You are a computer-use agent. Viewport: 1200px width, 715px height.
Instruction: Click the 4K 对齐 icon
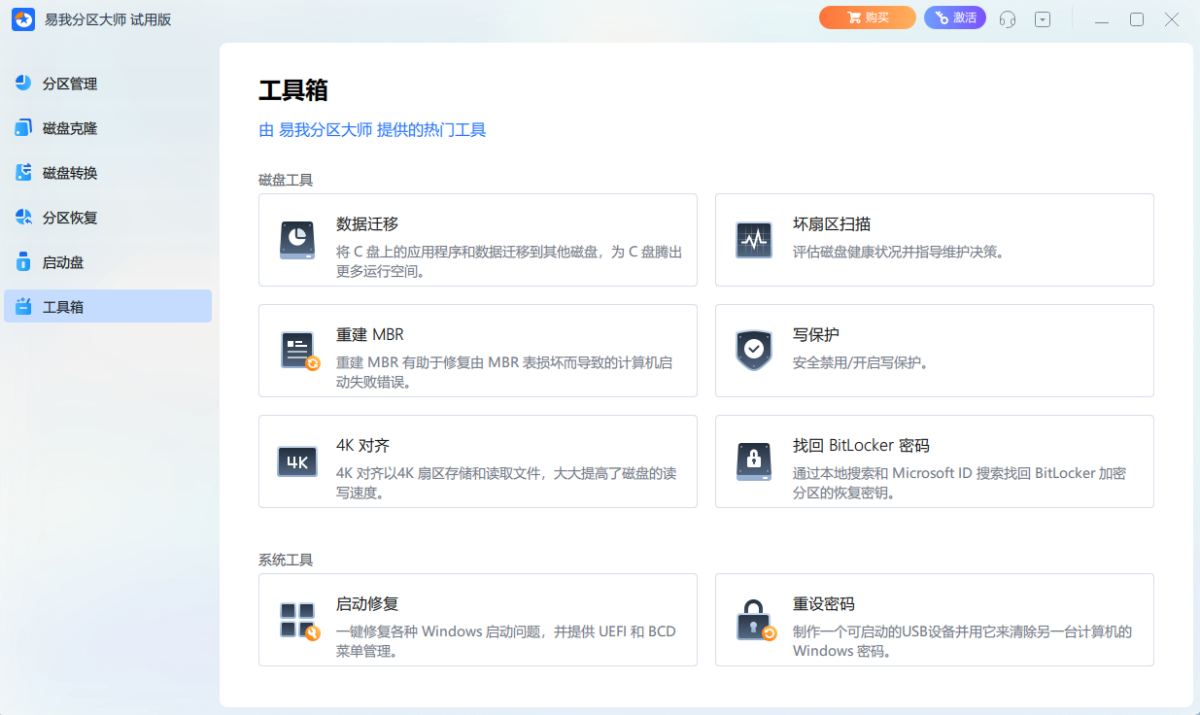297,462
